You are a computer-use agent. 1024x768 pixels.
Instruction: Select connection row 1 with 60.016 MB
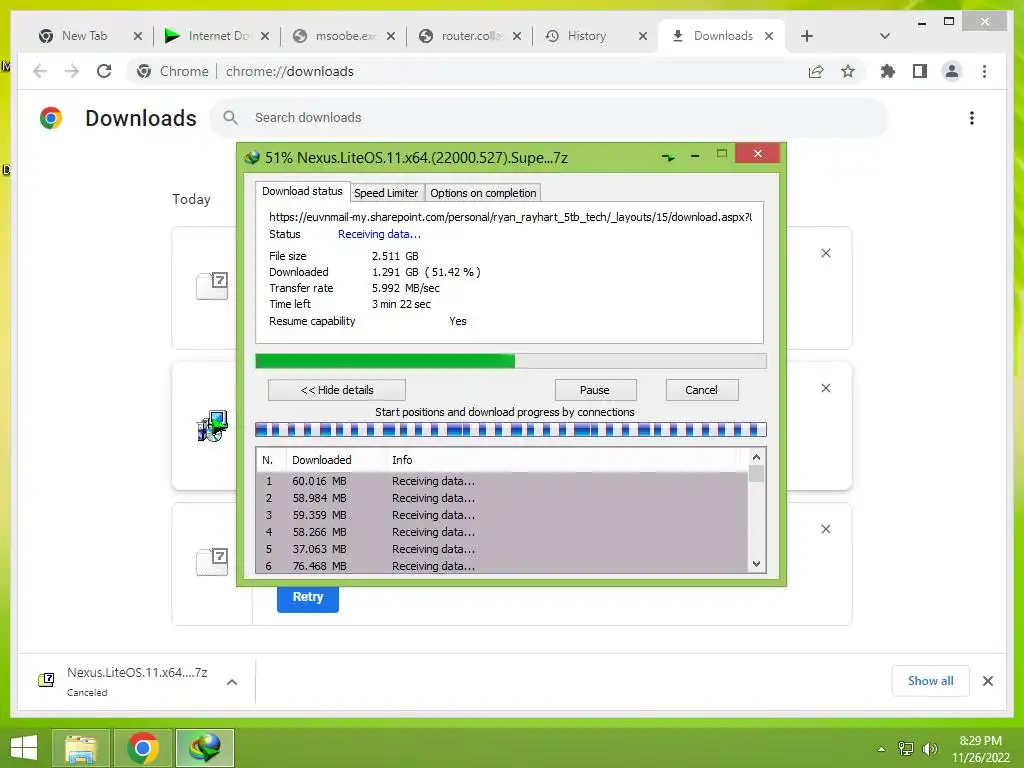pyautogui.click(x=502, y=481)
